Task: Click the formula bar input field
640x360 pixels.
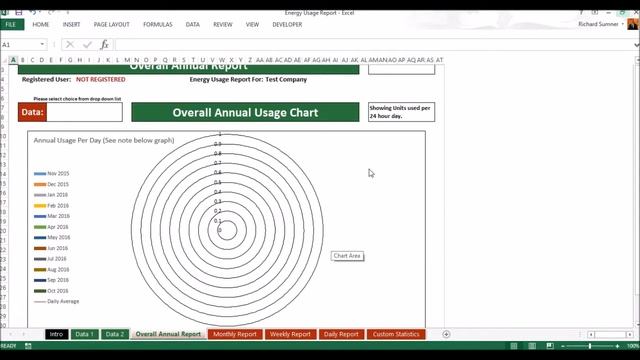Action: [373, 44]
